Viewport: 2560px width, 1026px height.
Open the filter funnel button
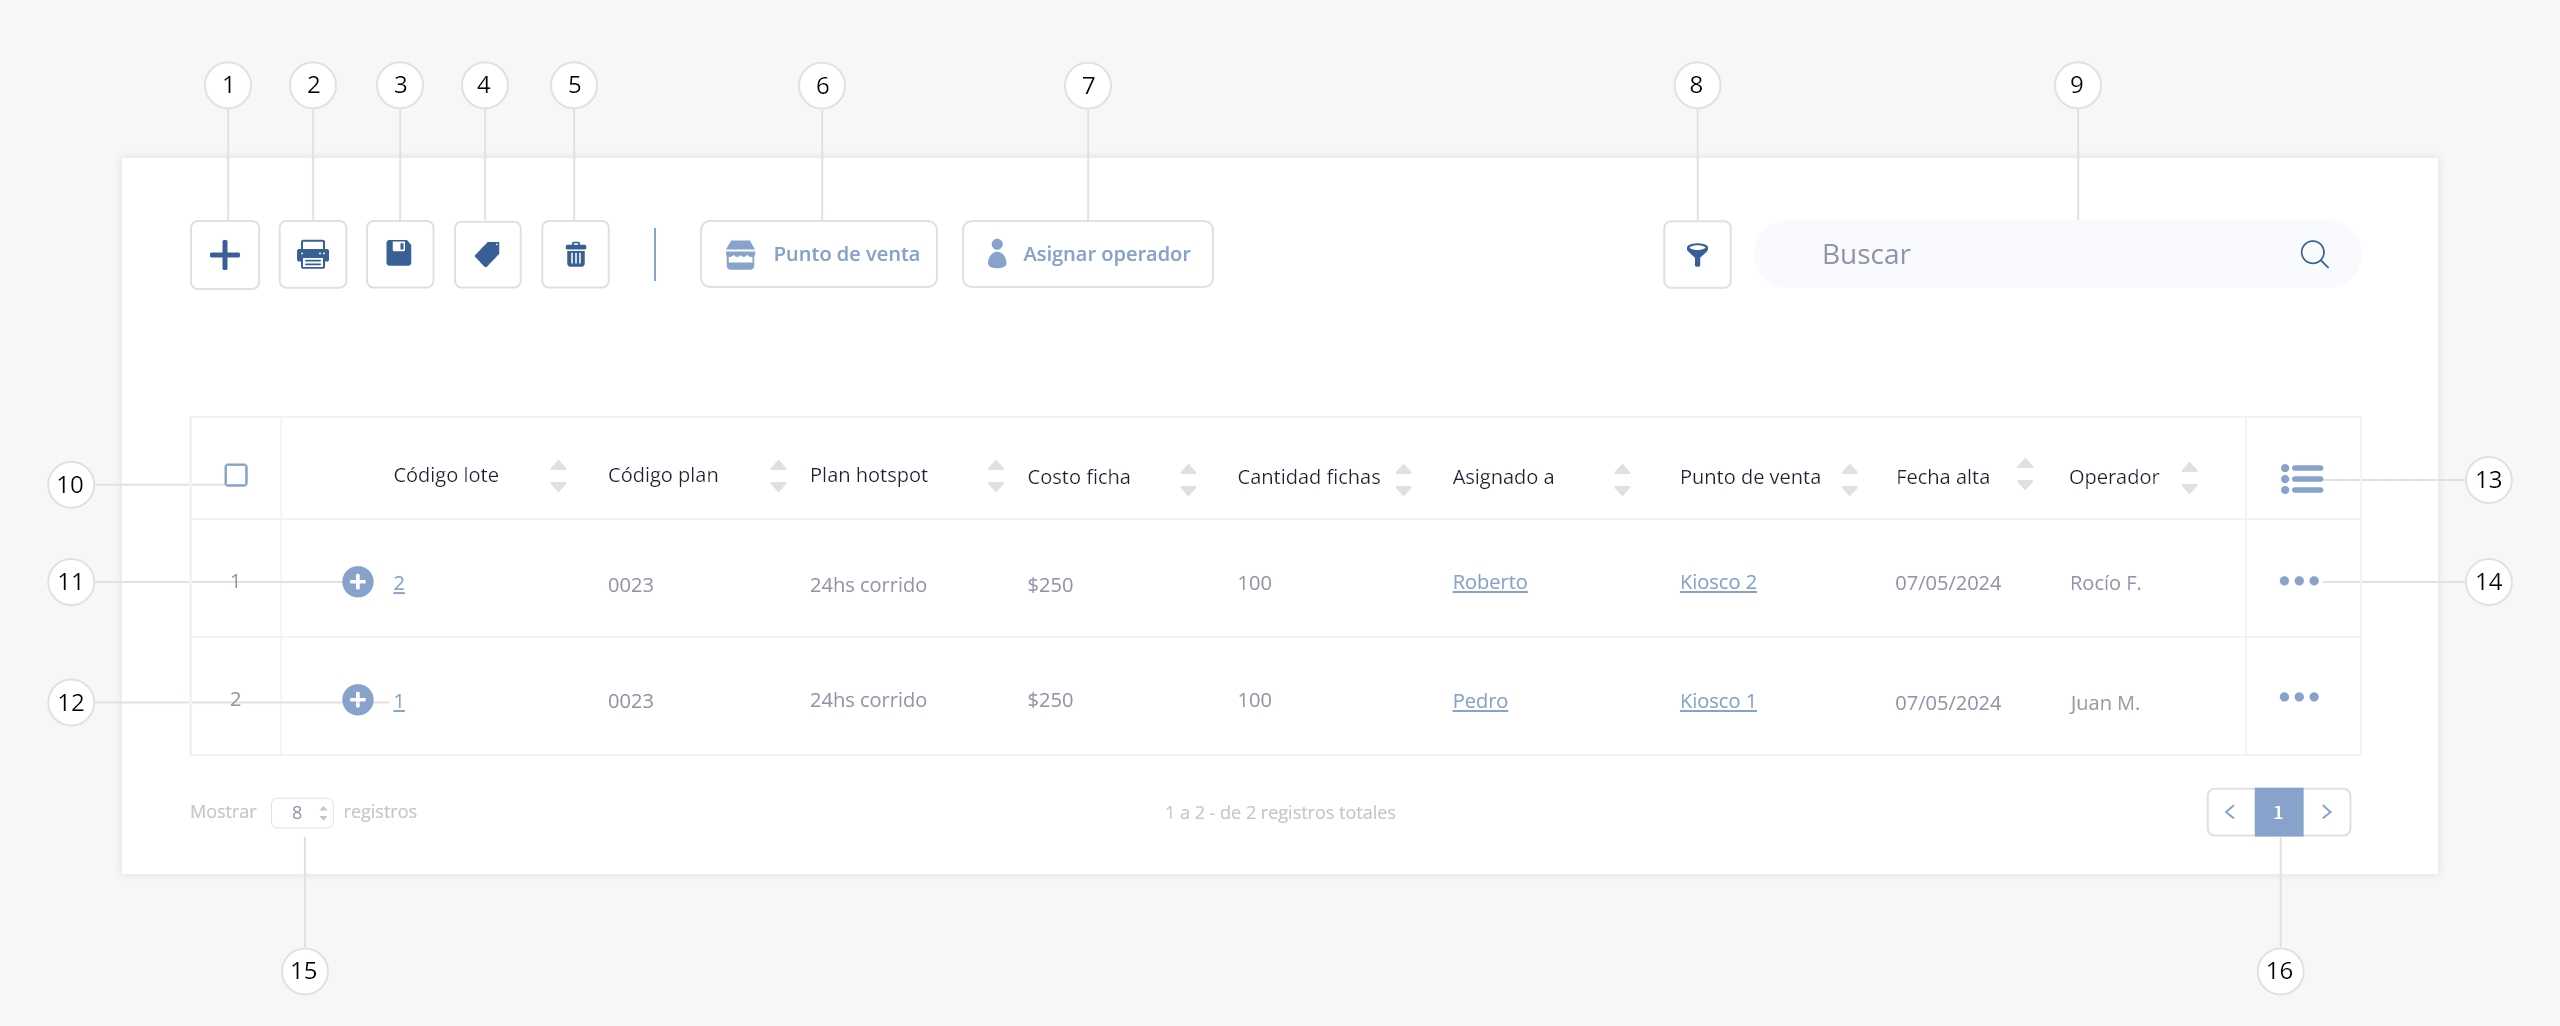tap(1697, 255)
